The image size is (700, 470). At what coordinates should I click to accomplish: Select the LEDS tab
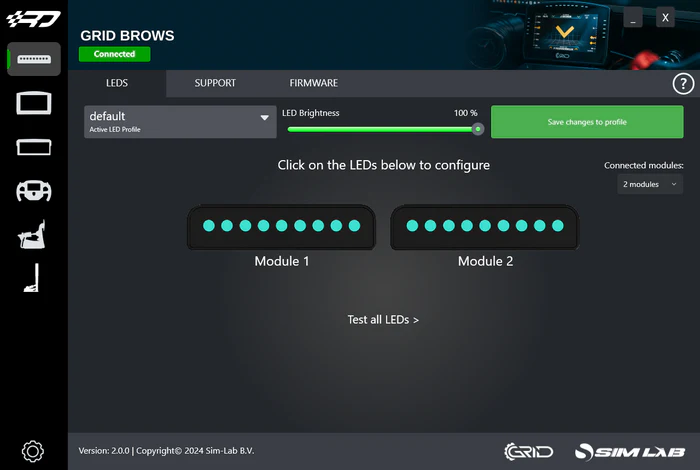(x=117, y=83)
